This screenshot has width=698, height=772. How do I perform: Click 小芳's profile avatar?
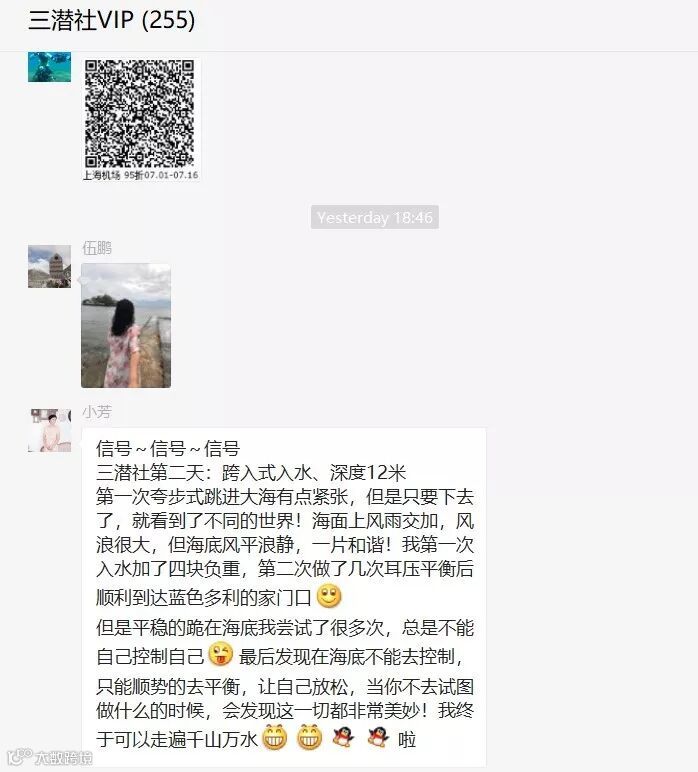(49, 430)
